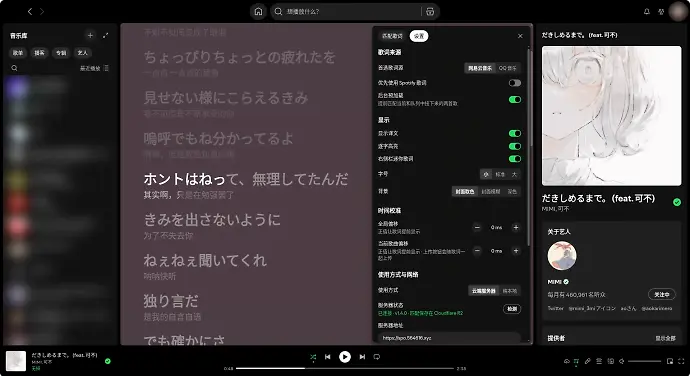
Task: Navigate back with the left arrow
Action: click(30, 11)
